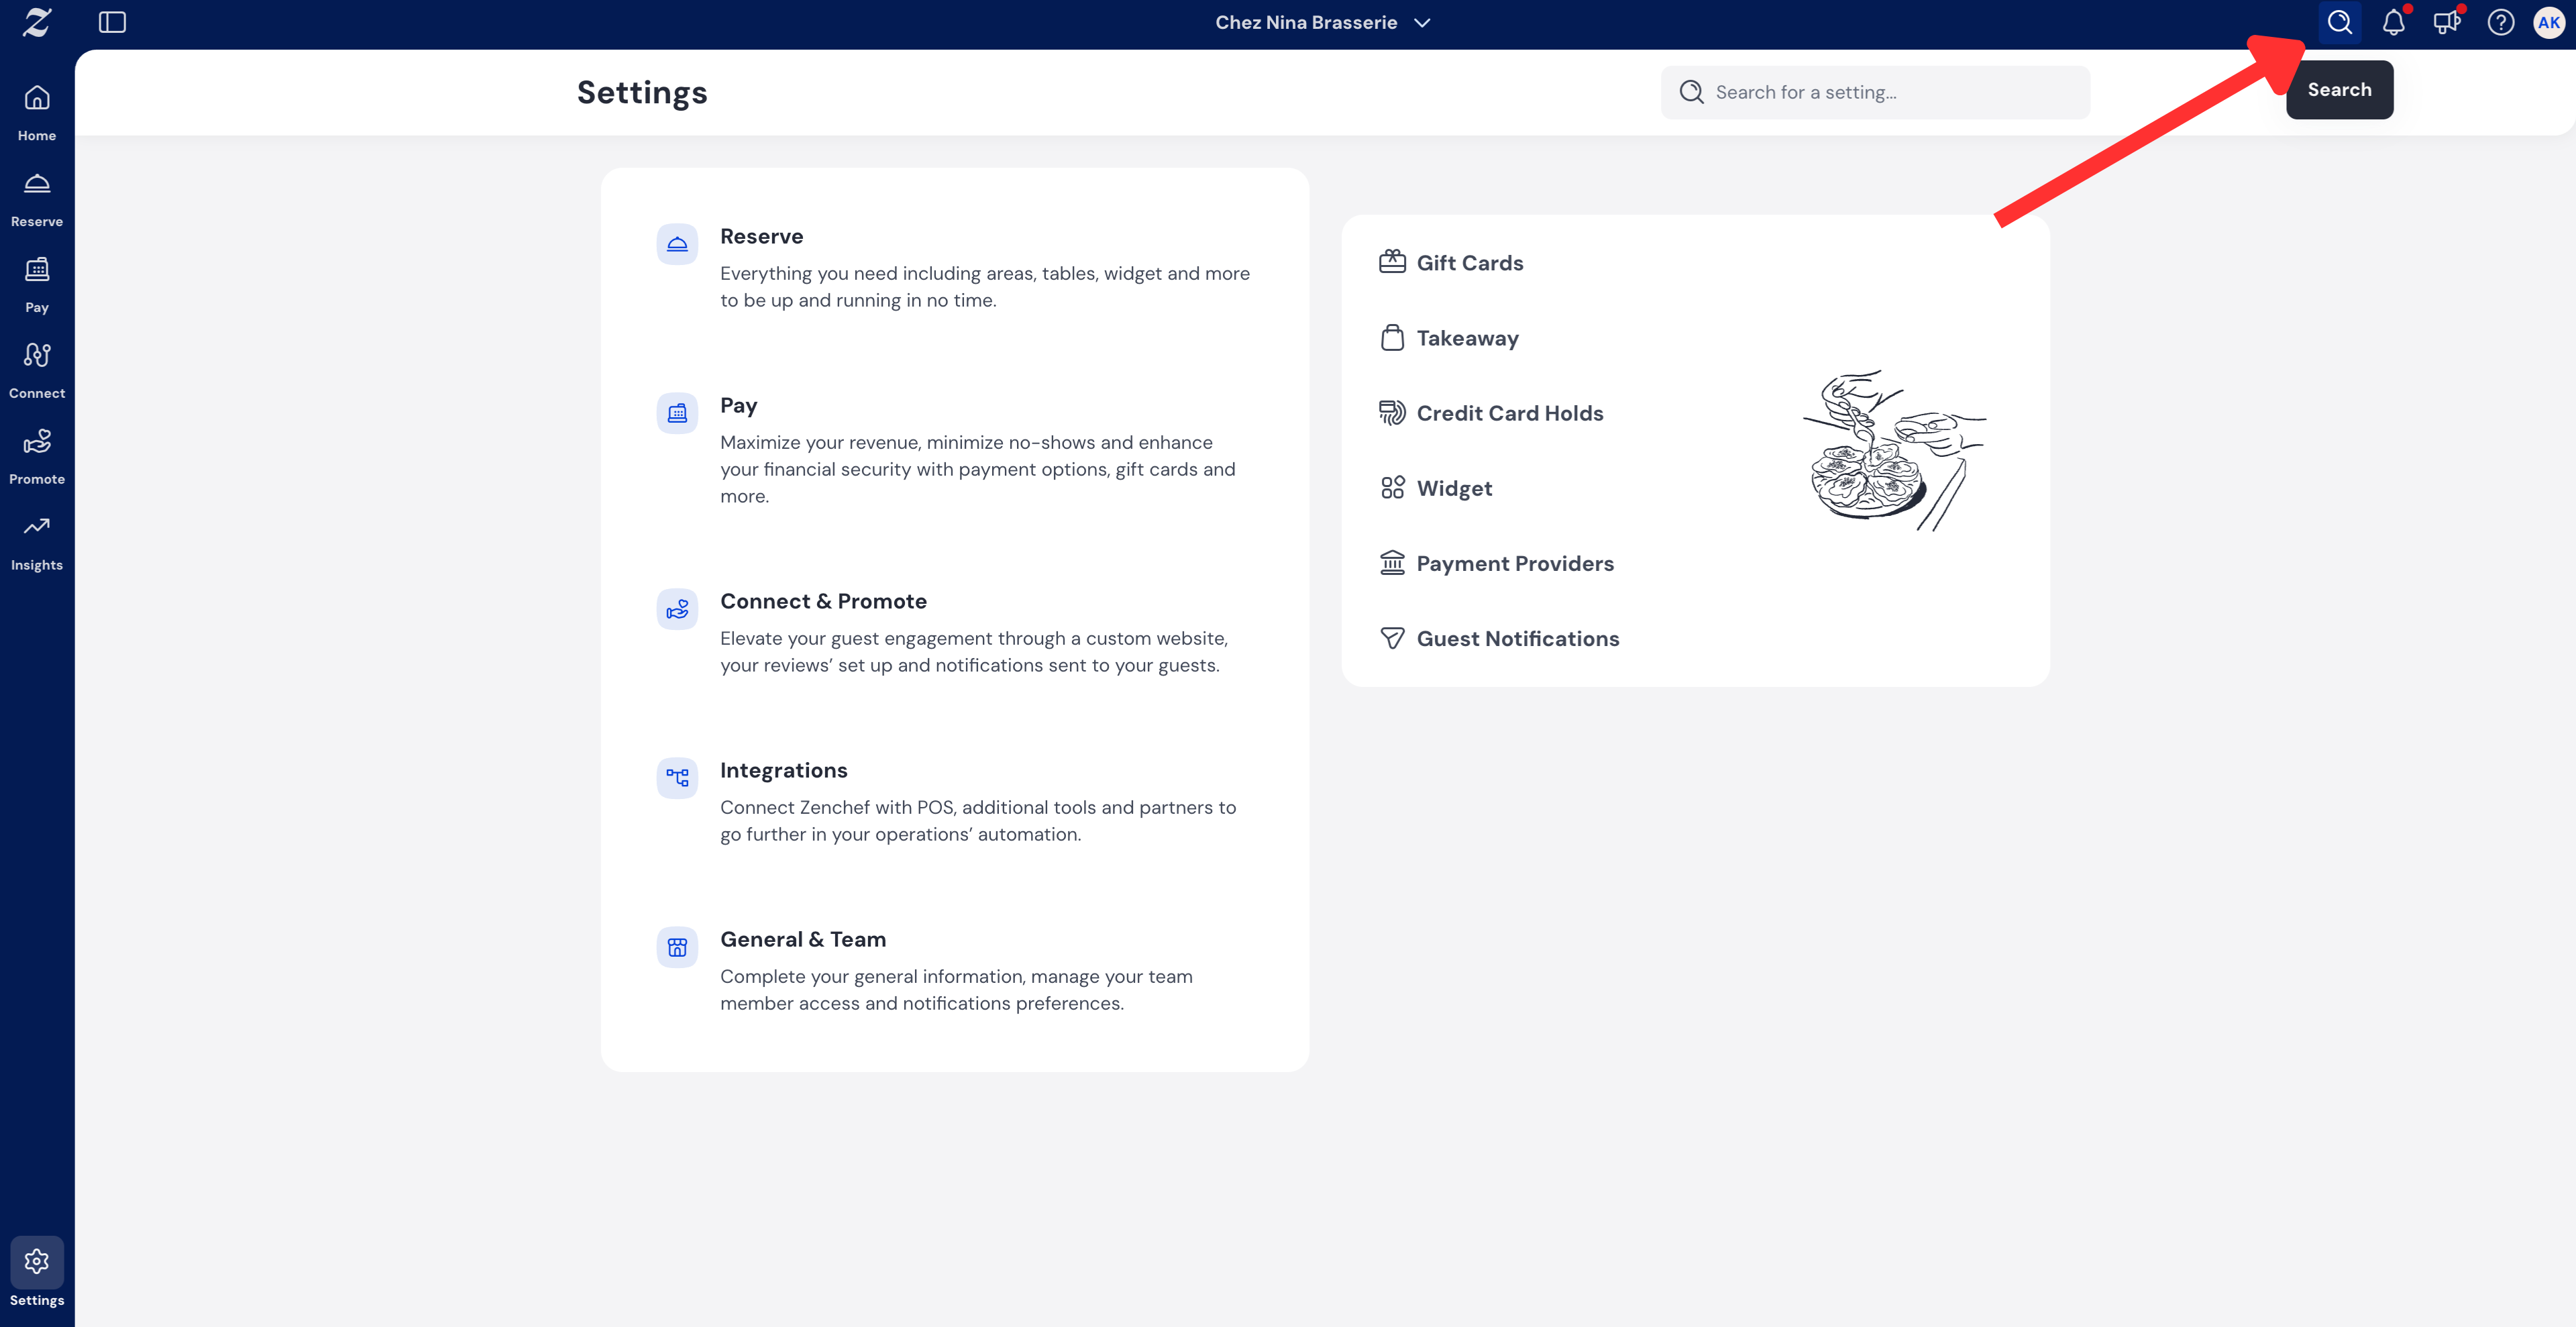The image size is (2576, 1327).
Task: Click the Integrations description about POS
Action: (978, 821)
